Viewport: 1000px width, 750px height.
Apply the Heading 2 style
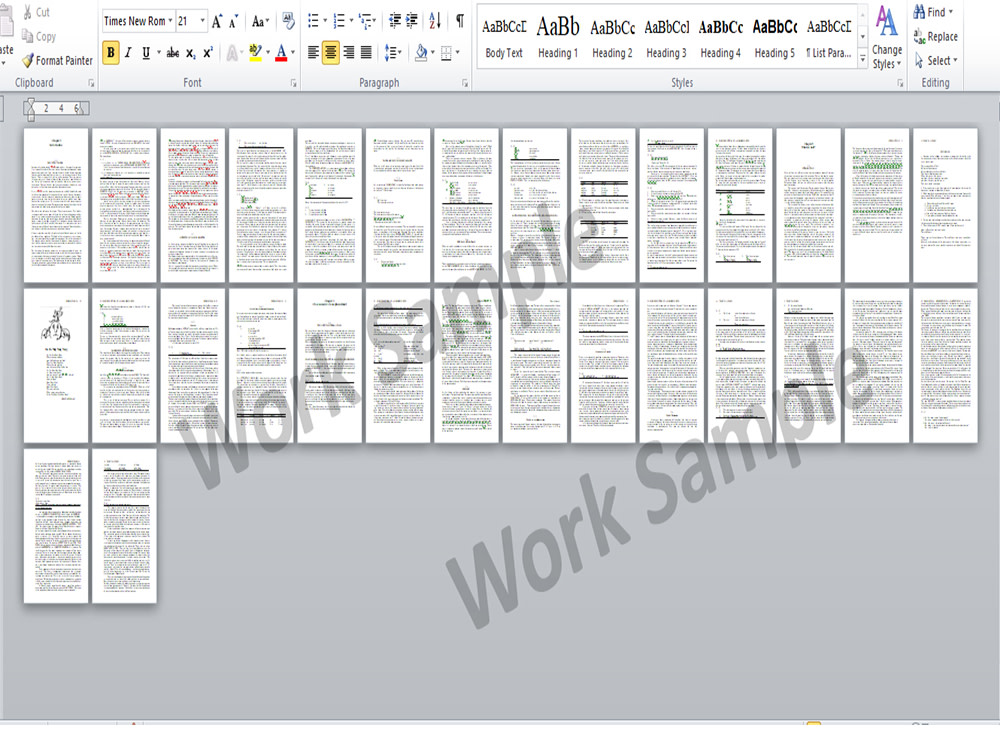point(612,37)
